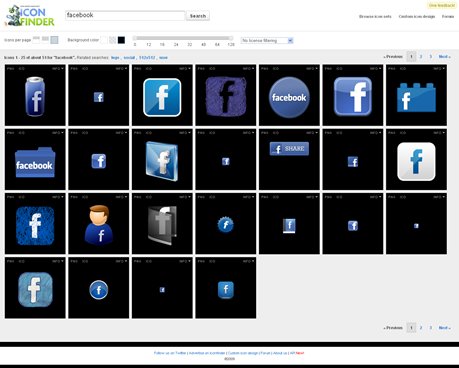Open the blue Facebook folder icon

[x=35, y=162]
